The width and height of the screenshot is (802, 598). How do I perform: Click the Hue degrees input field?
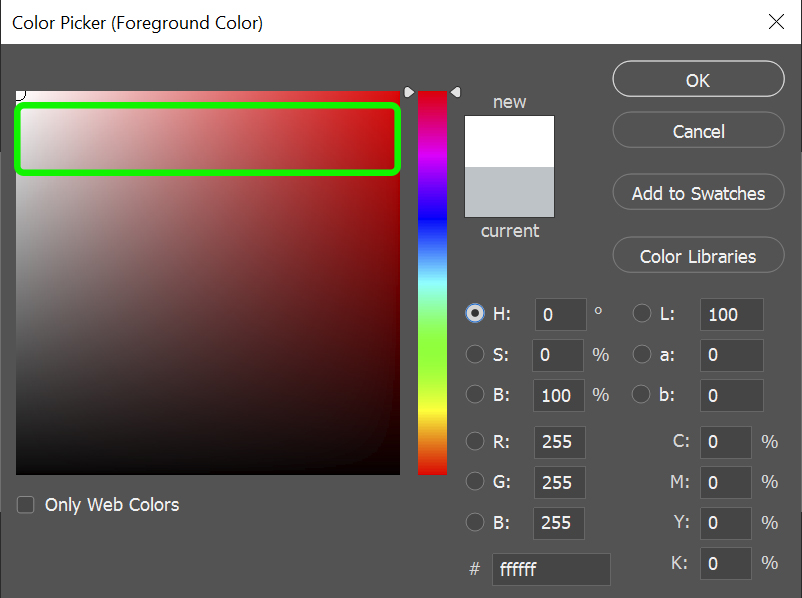pyautogui.click(x=560, y=314)
